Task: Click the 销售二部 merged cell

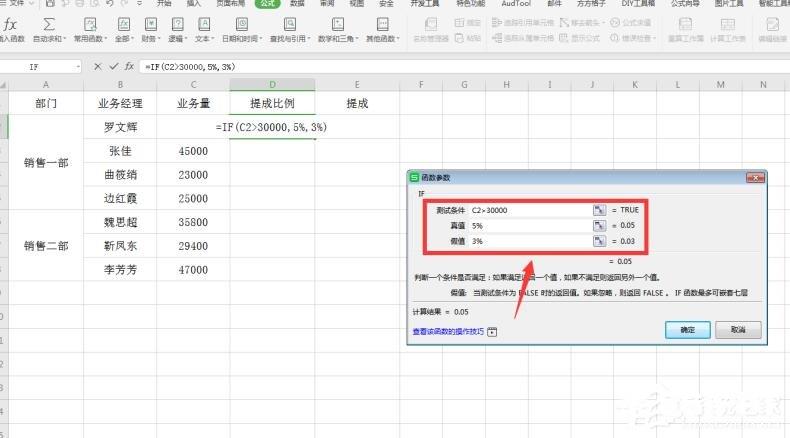Action: pos(46,246)
